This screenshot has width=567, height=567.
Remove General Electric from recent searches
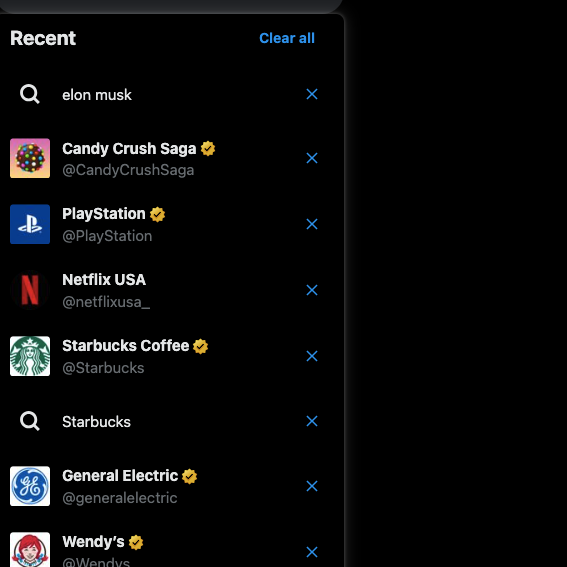point(312,486)
